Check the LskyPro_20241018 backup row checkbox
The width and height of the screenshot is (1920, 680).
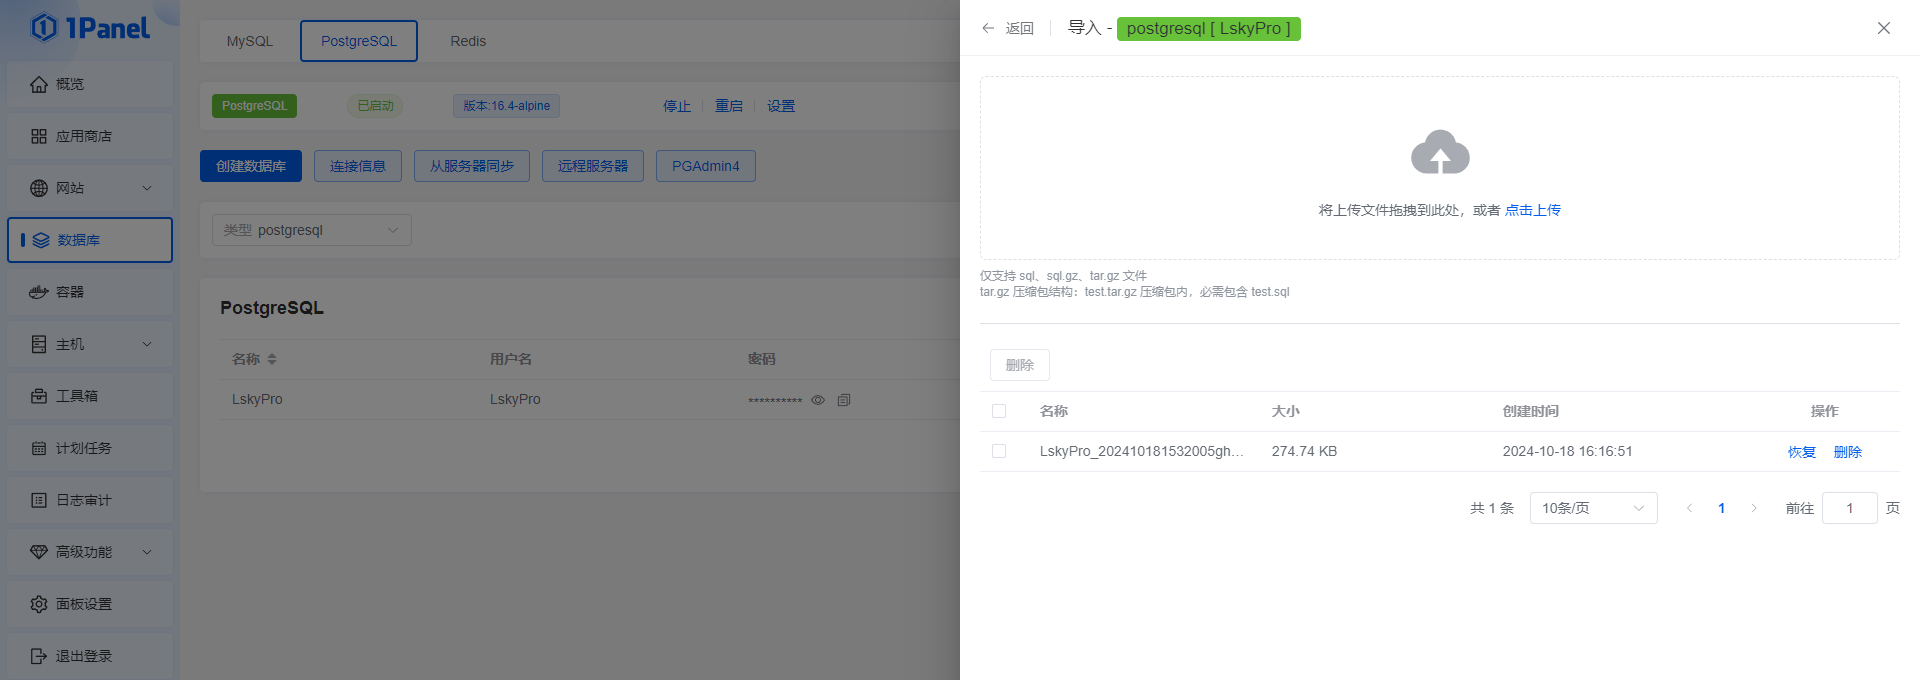click(999, 451)
